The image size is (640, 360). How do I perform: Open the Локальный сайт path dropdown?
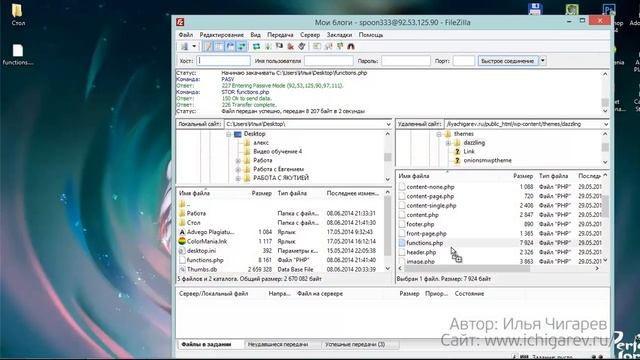pos(388,124)
